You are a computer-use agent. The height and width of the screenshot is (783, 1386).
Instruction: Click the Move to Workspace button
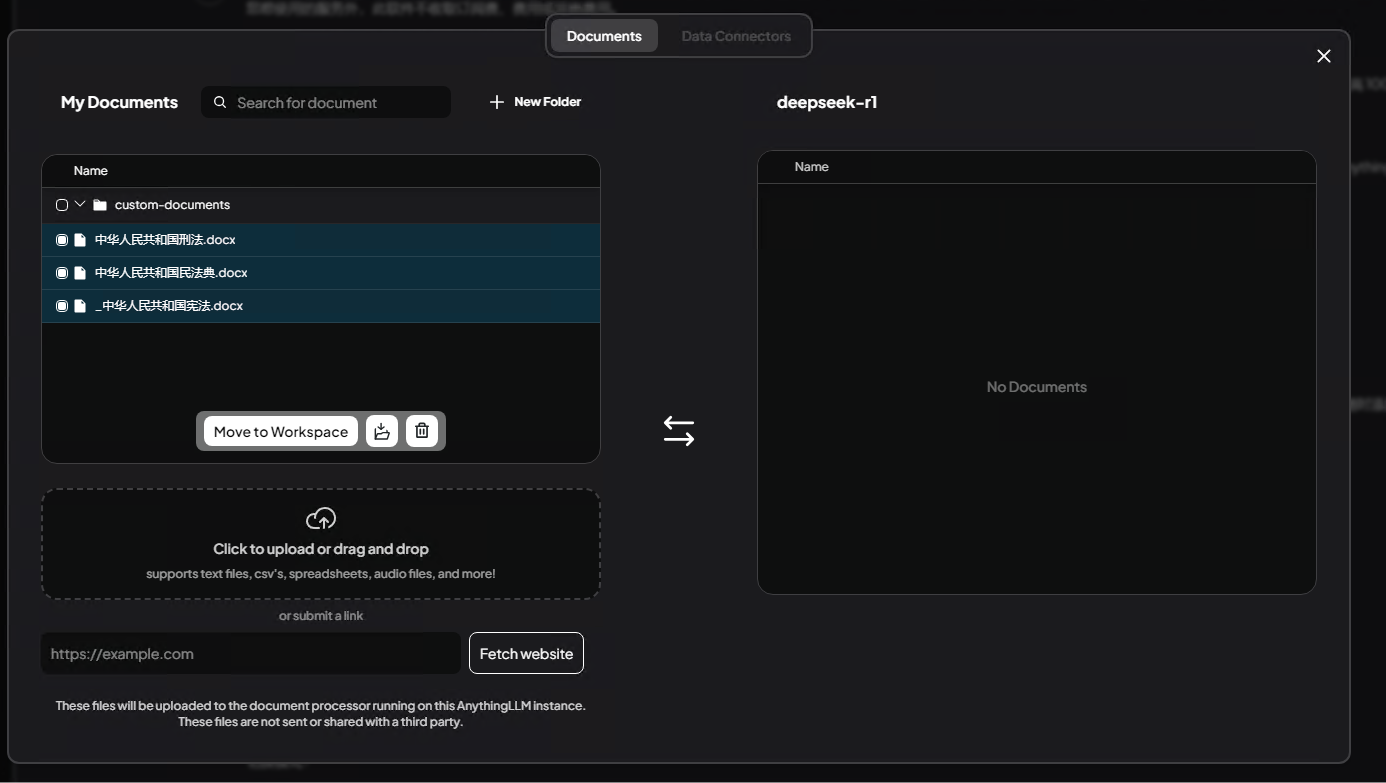[279, 431]
